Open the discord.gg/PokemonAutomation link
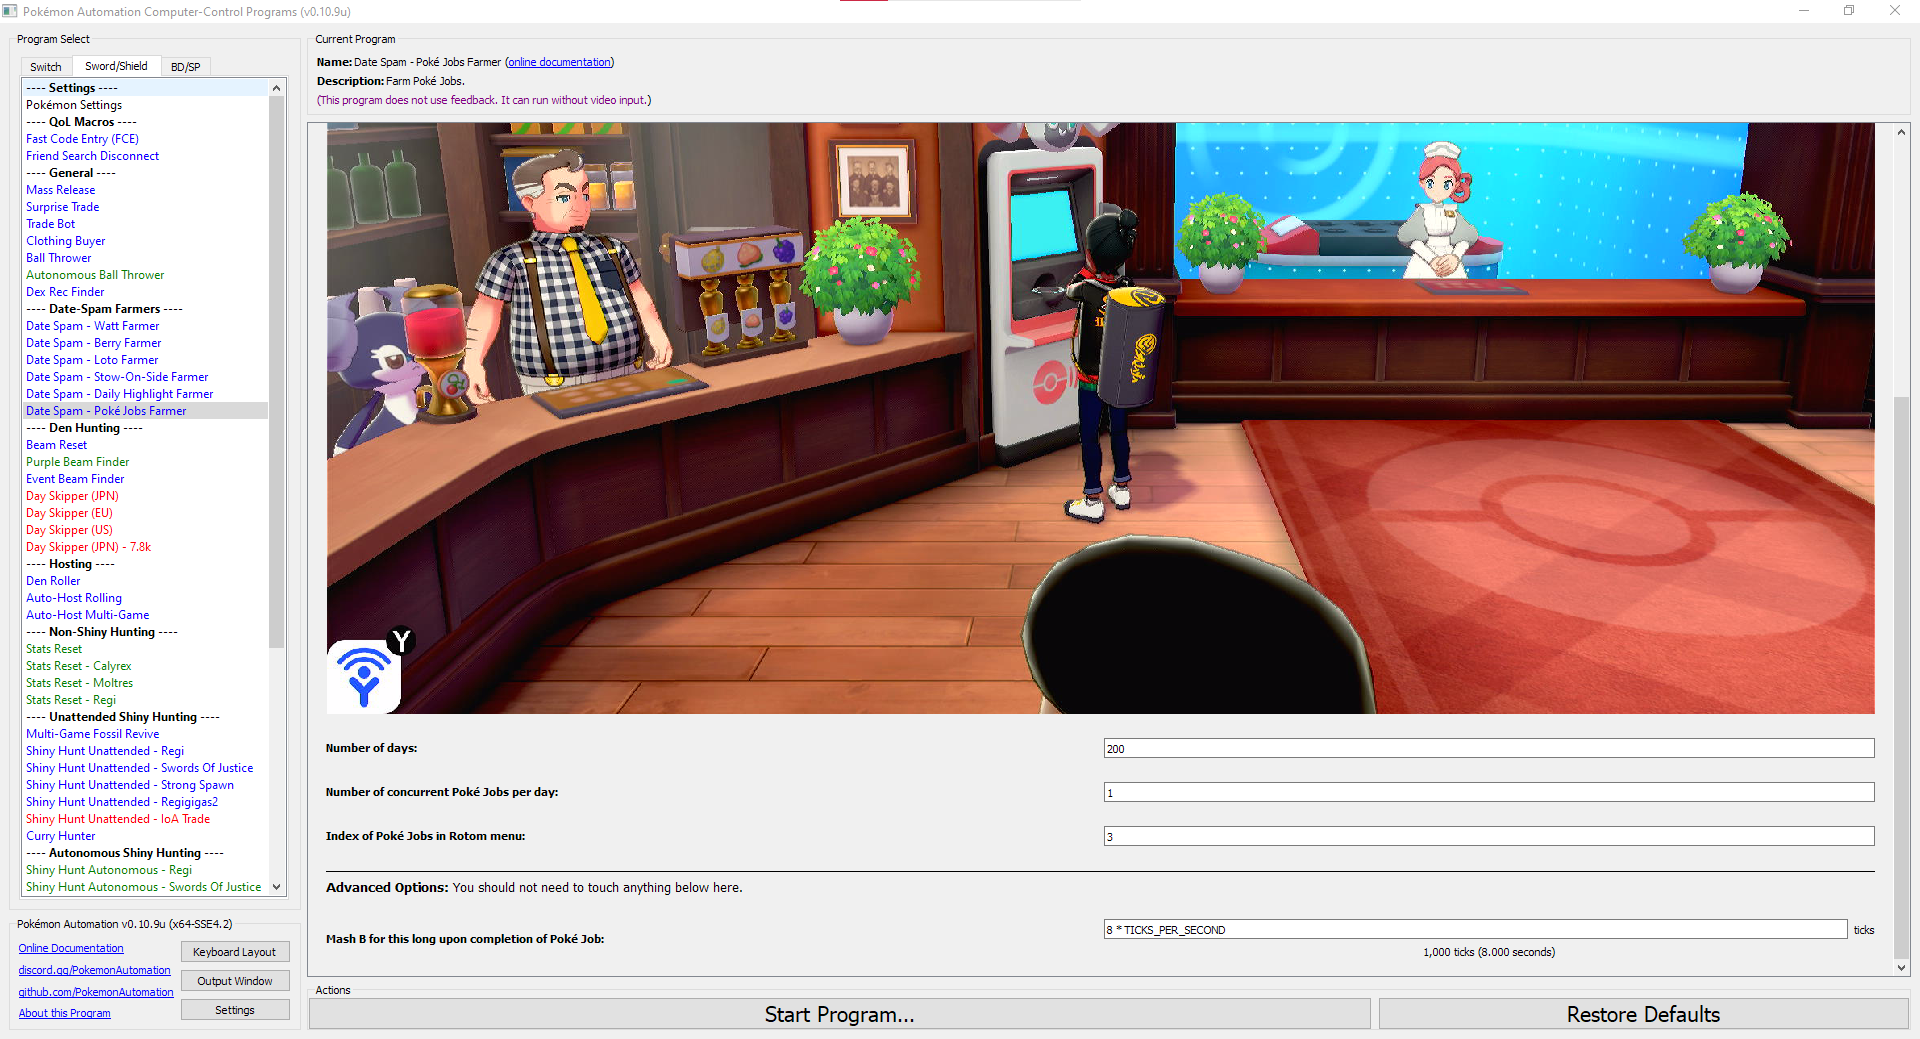 click(x=94, y=970)
